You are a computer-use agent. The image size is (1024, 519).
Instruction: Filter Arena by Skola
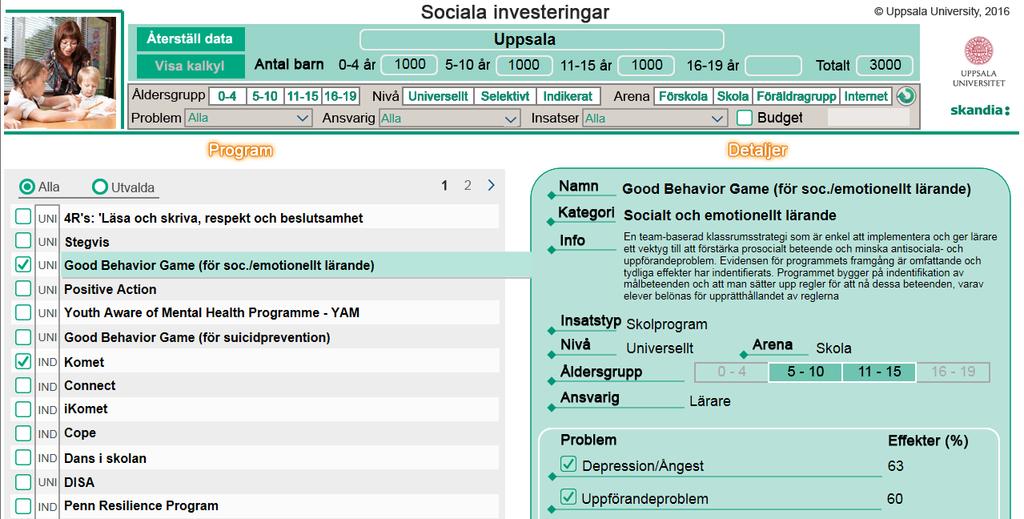[x=732, y=96]
